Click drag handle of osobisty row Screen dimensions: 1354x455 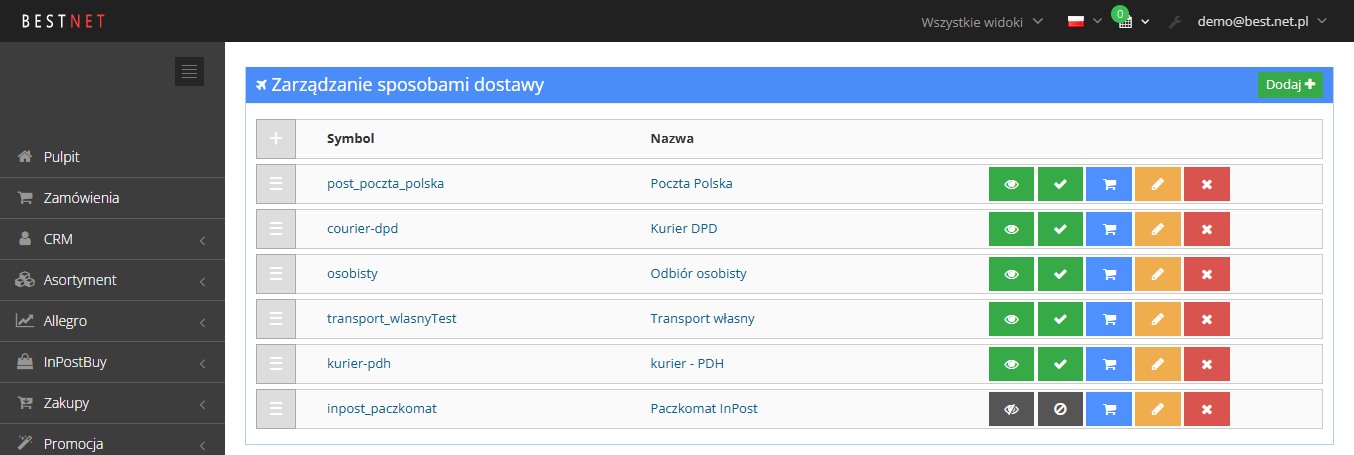276,274
